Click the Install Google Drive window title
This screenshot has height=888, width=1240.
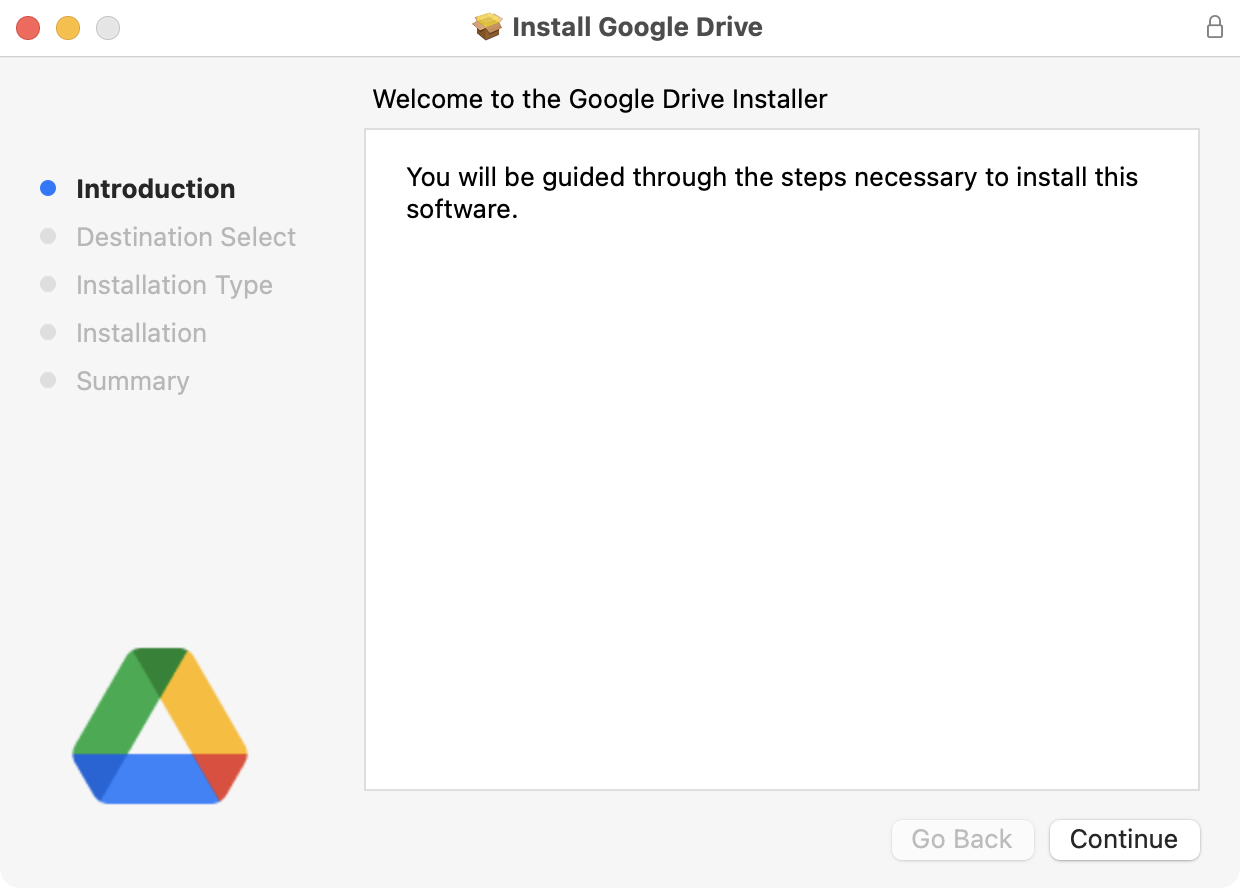[x=637, y=27]
